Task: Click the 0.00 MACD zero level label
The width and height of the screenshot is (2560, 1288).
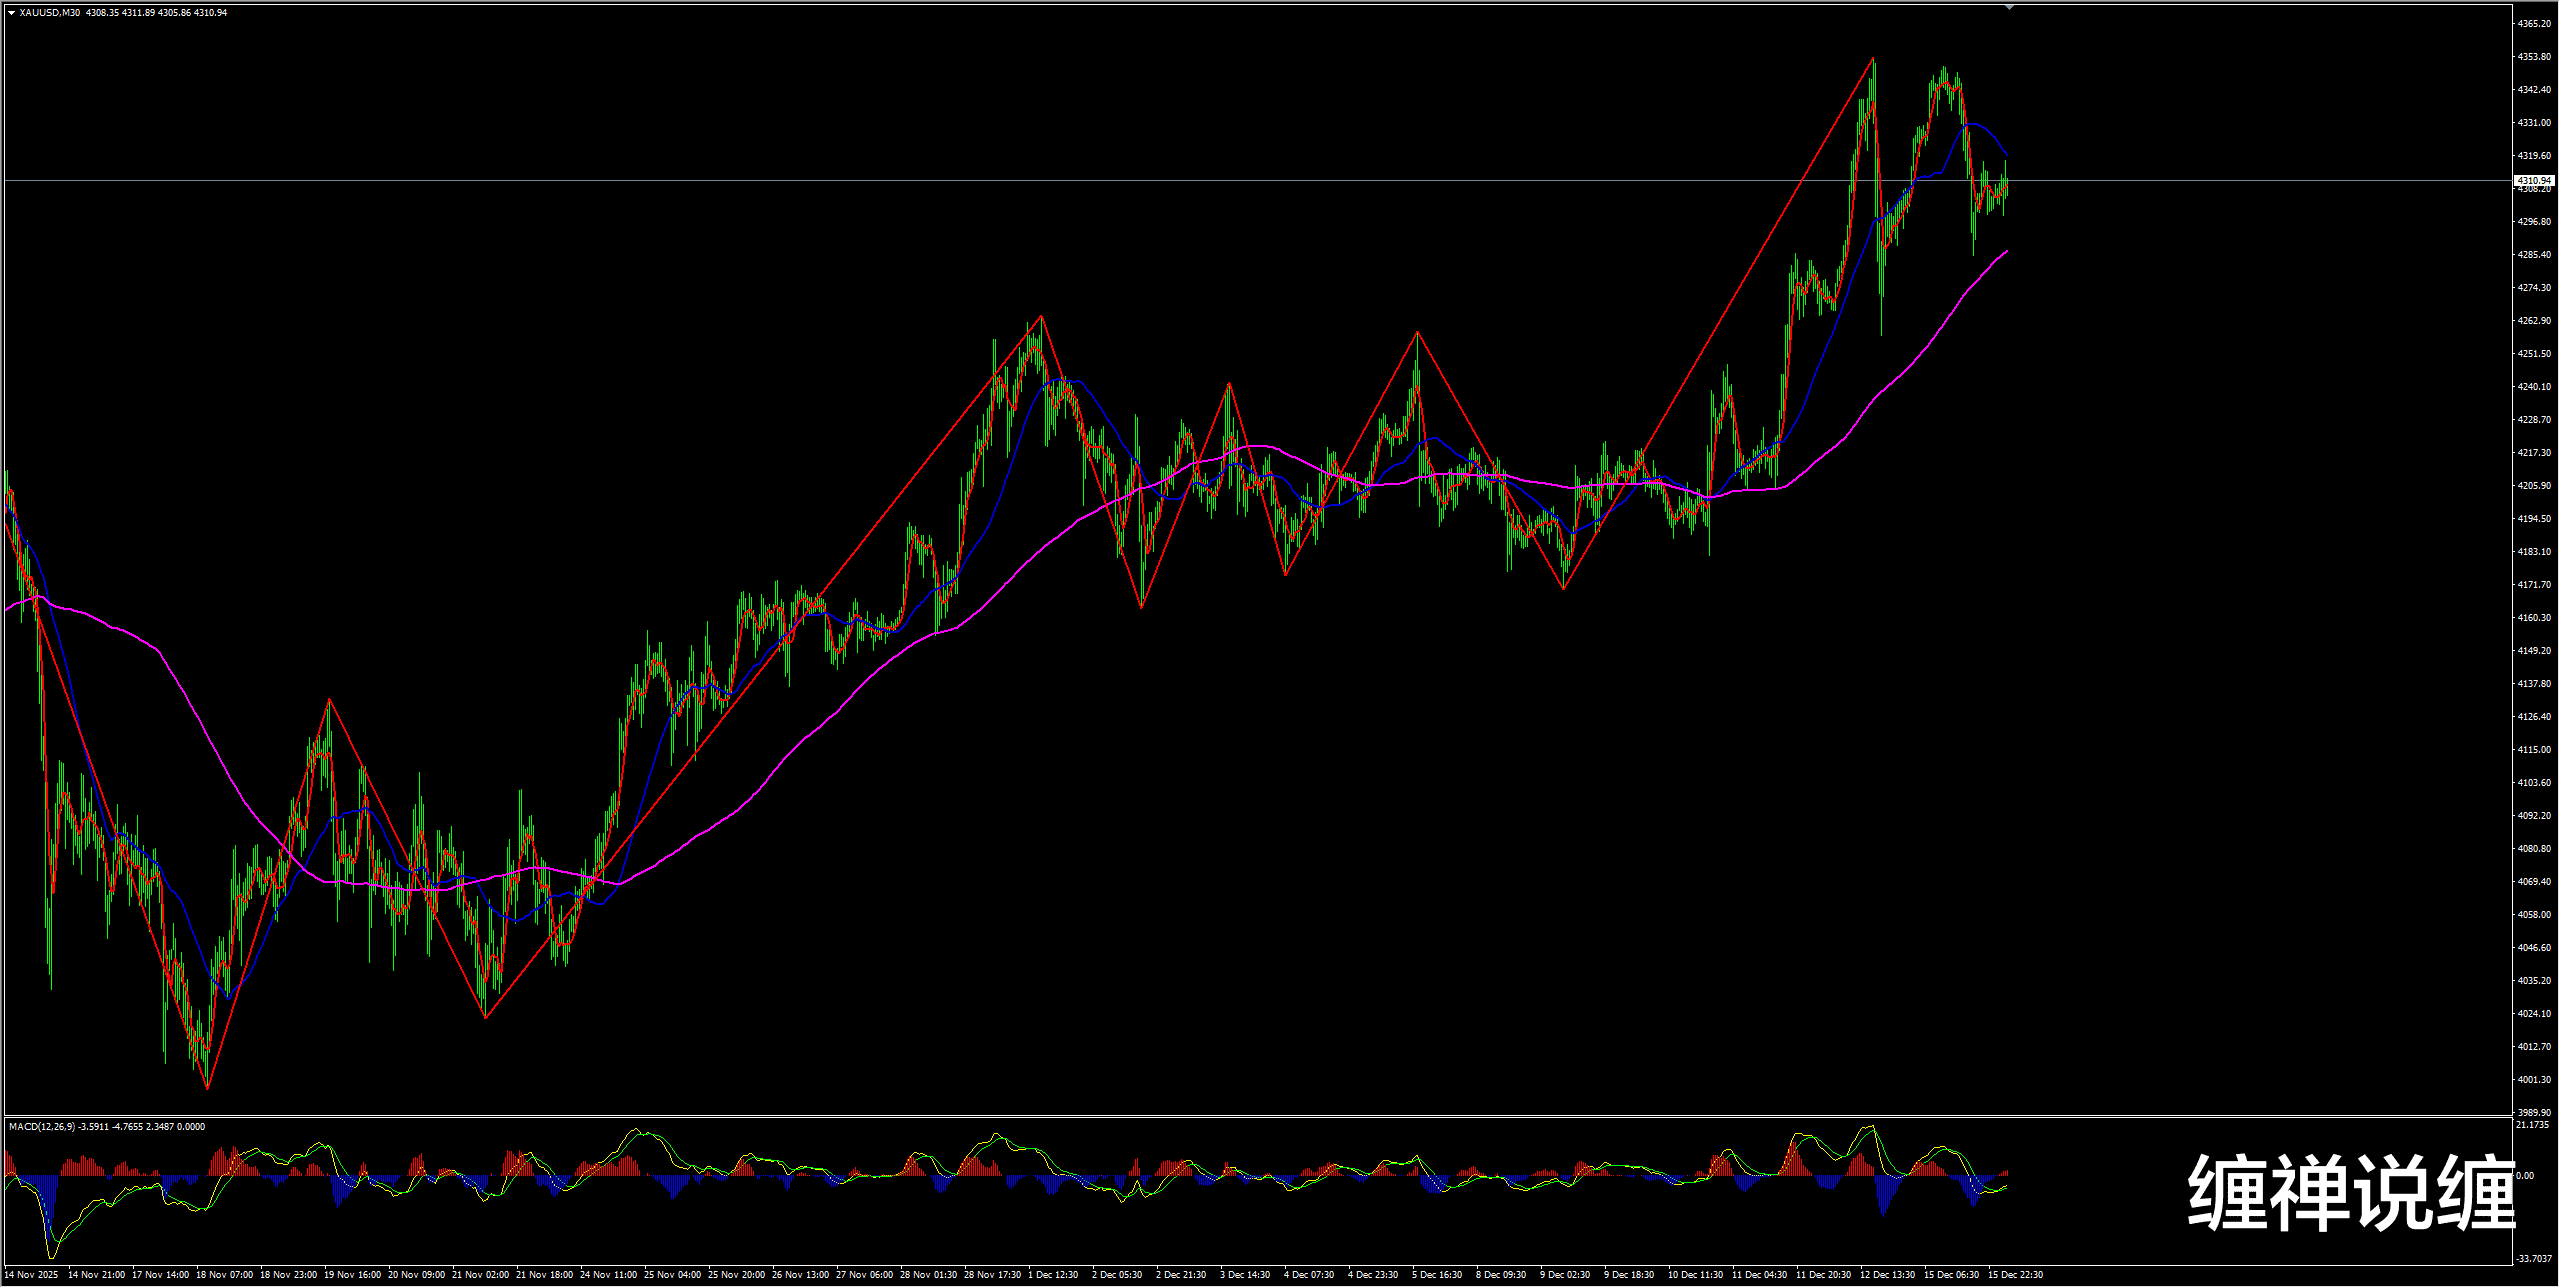Action: click(x=2526, y=1176)
